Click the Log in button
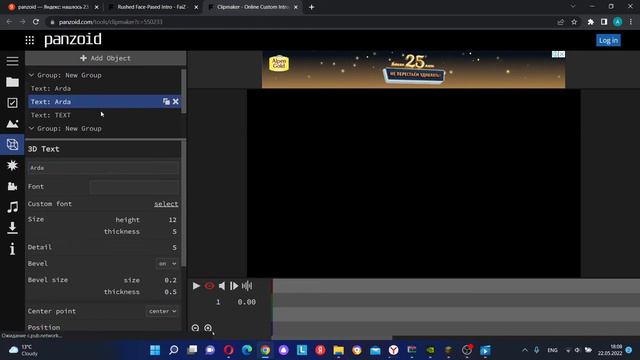Image resolution: width=640 pixels, height=360 pixels. tap(608, 40)
